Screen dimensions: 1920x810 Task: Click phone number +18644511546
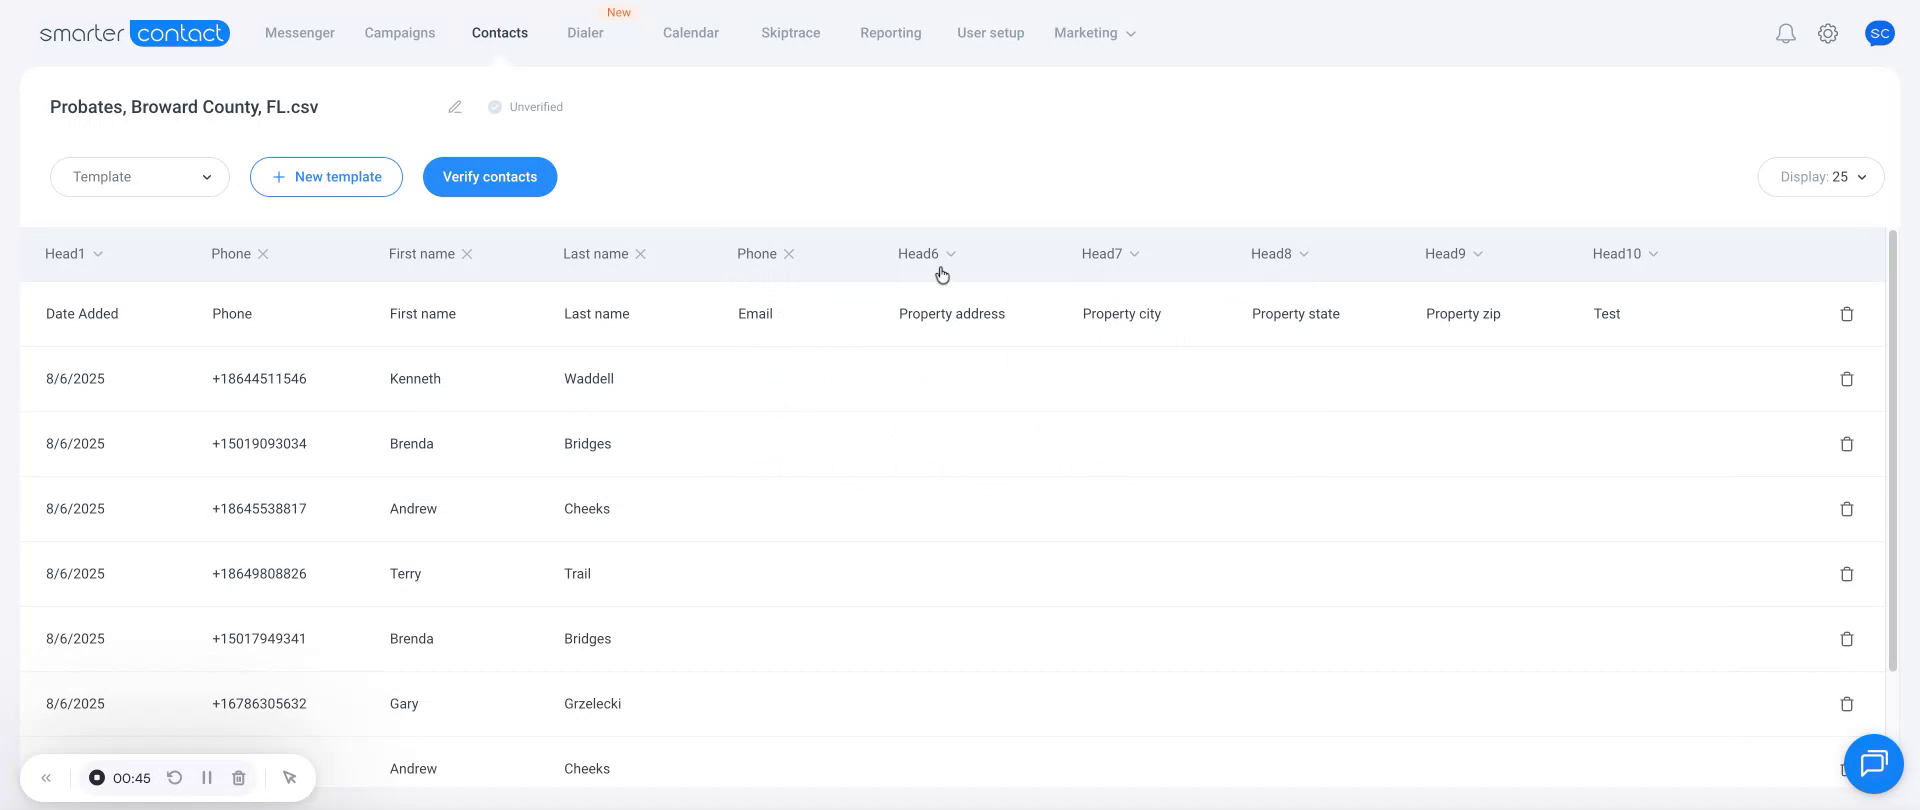(259, 379)
